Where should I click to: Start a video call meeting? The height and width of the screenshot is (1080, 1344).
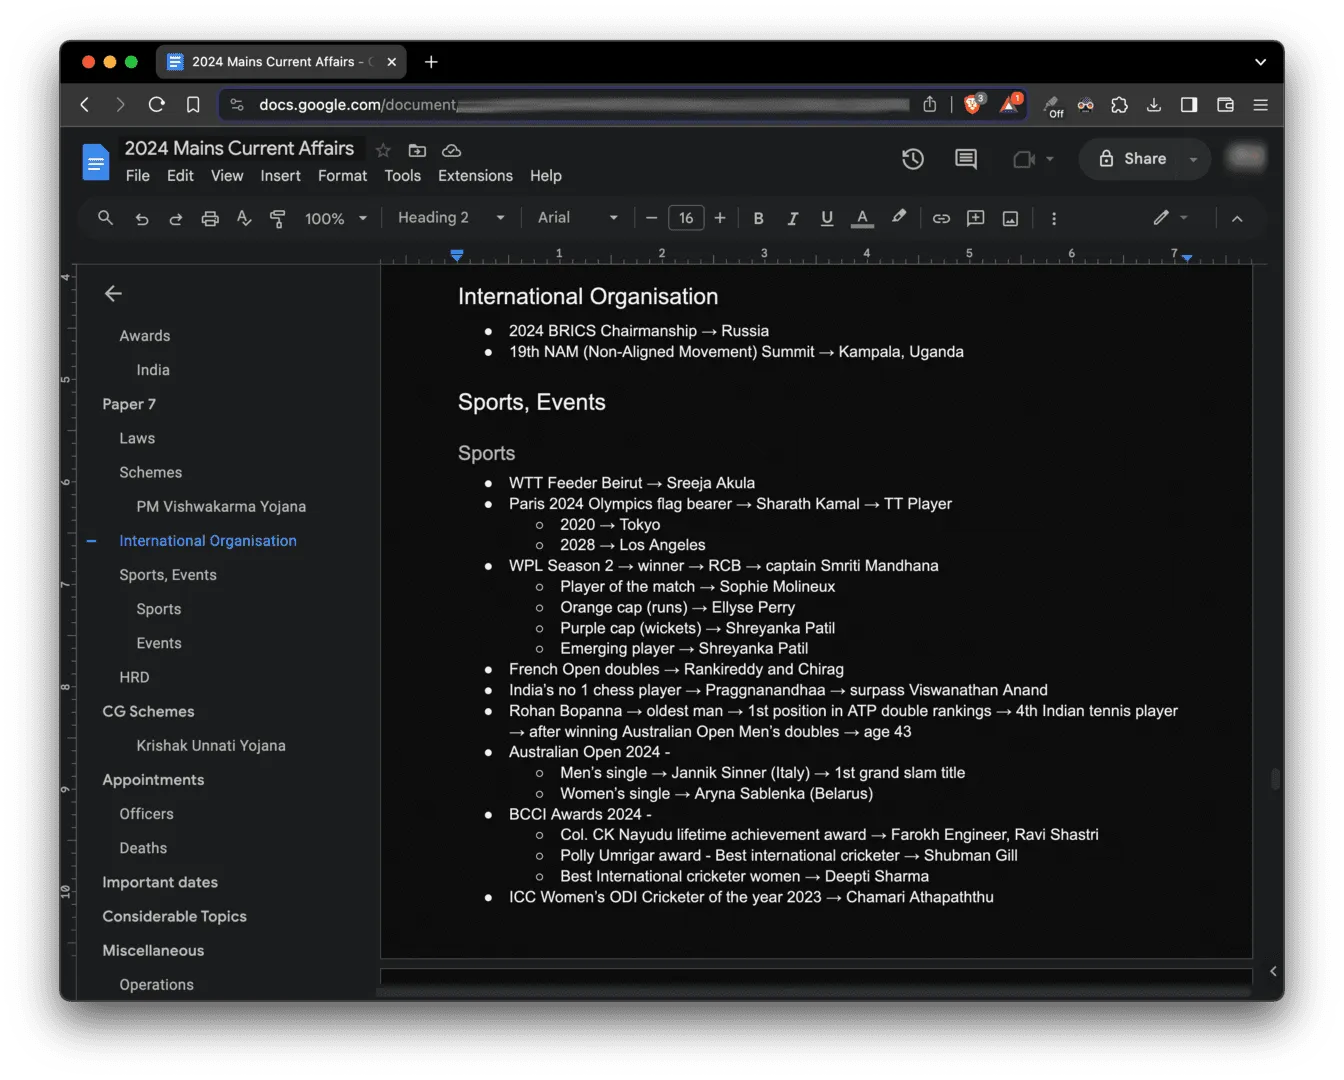1024,159
